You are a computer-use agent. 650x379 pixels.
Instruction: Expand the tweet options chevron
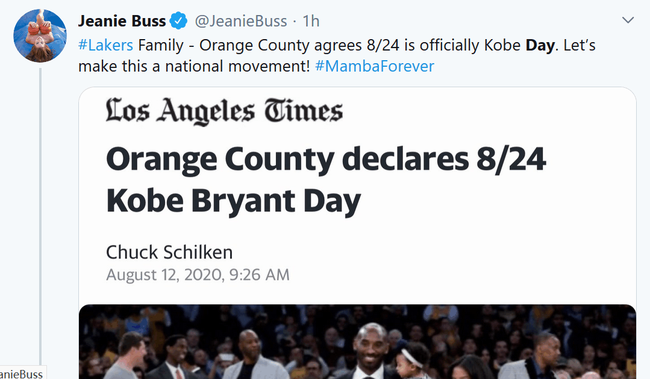pos(628,20)
